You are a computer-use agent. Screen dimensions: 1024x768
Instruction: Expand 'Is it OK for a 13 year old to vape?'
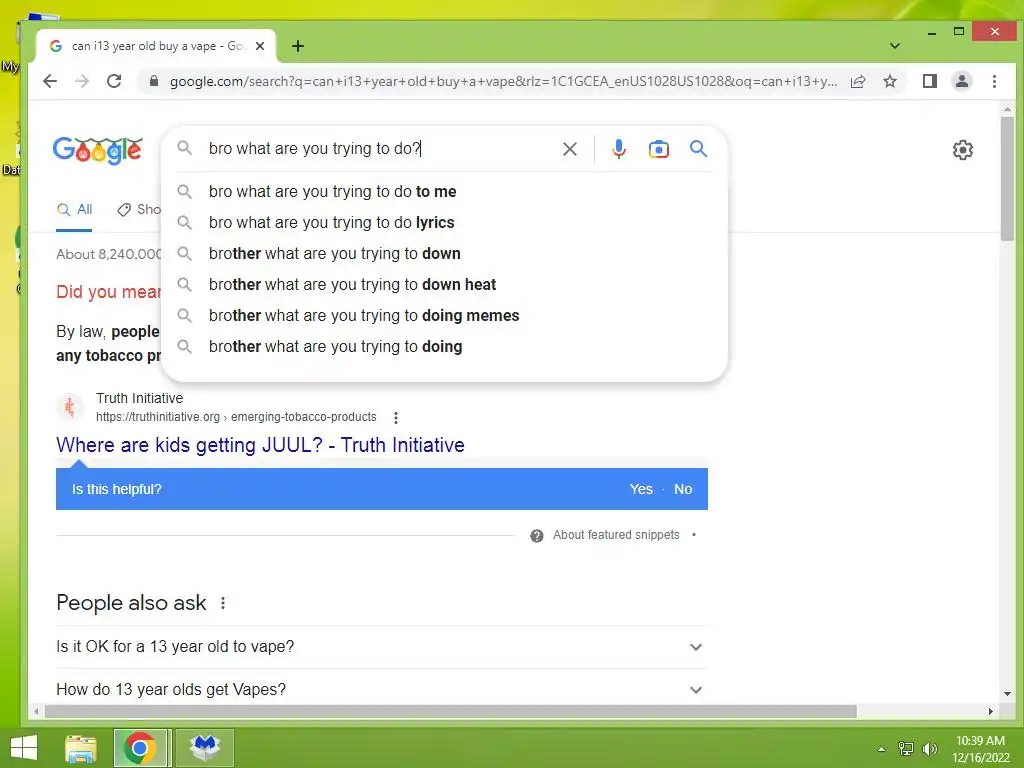(x=381, y=647)
